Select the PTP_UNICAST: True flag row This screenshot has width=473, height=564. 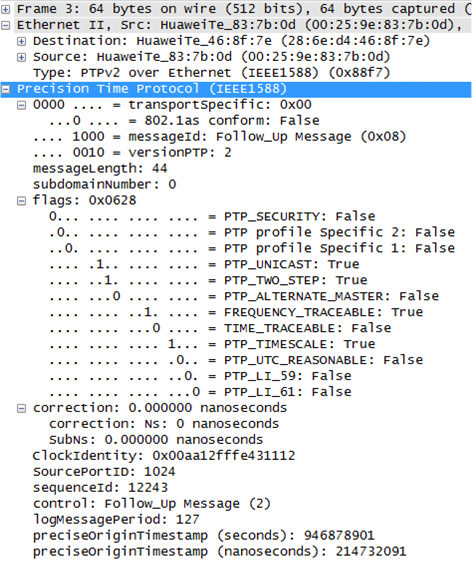[204, 264]
